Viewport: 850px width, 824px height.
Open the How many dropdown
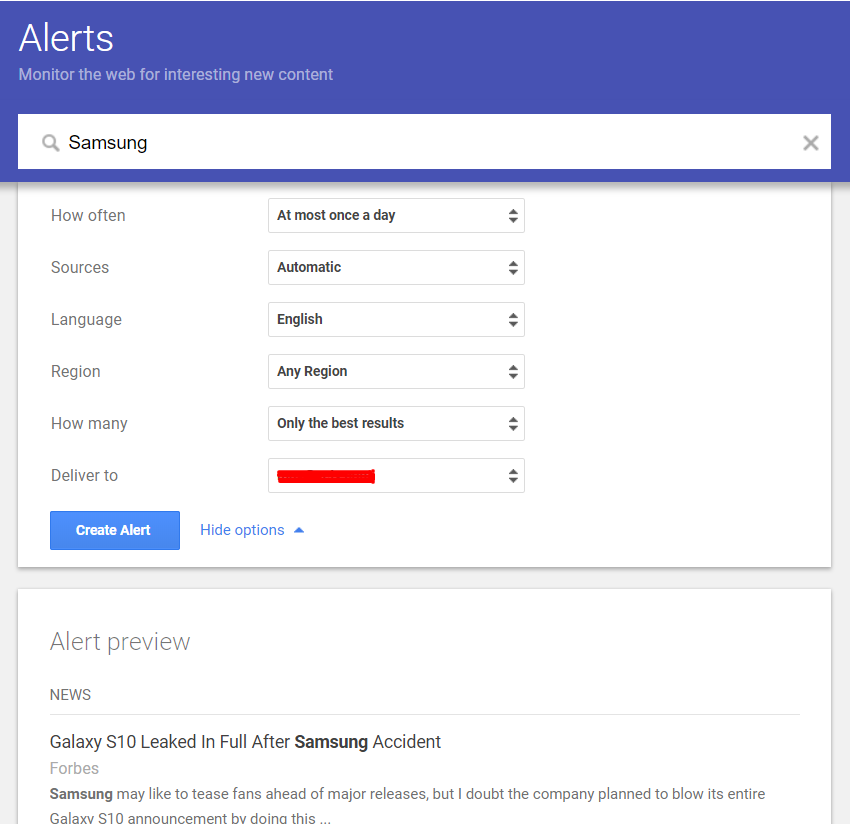point(396,424)
